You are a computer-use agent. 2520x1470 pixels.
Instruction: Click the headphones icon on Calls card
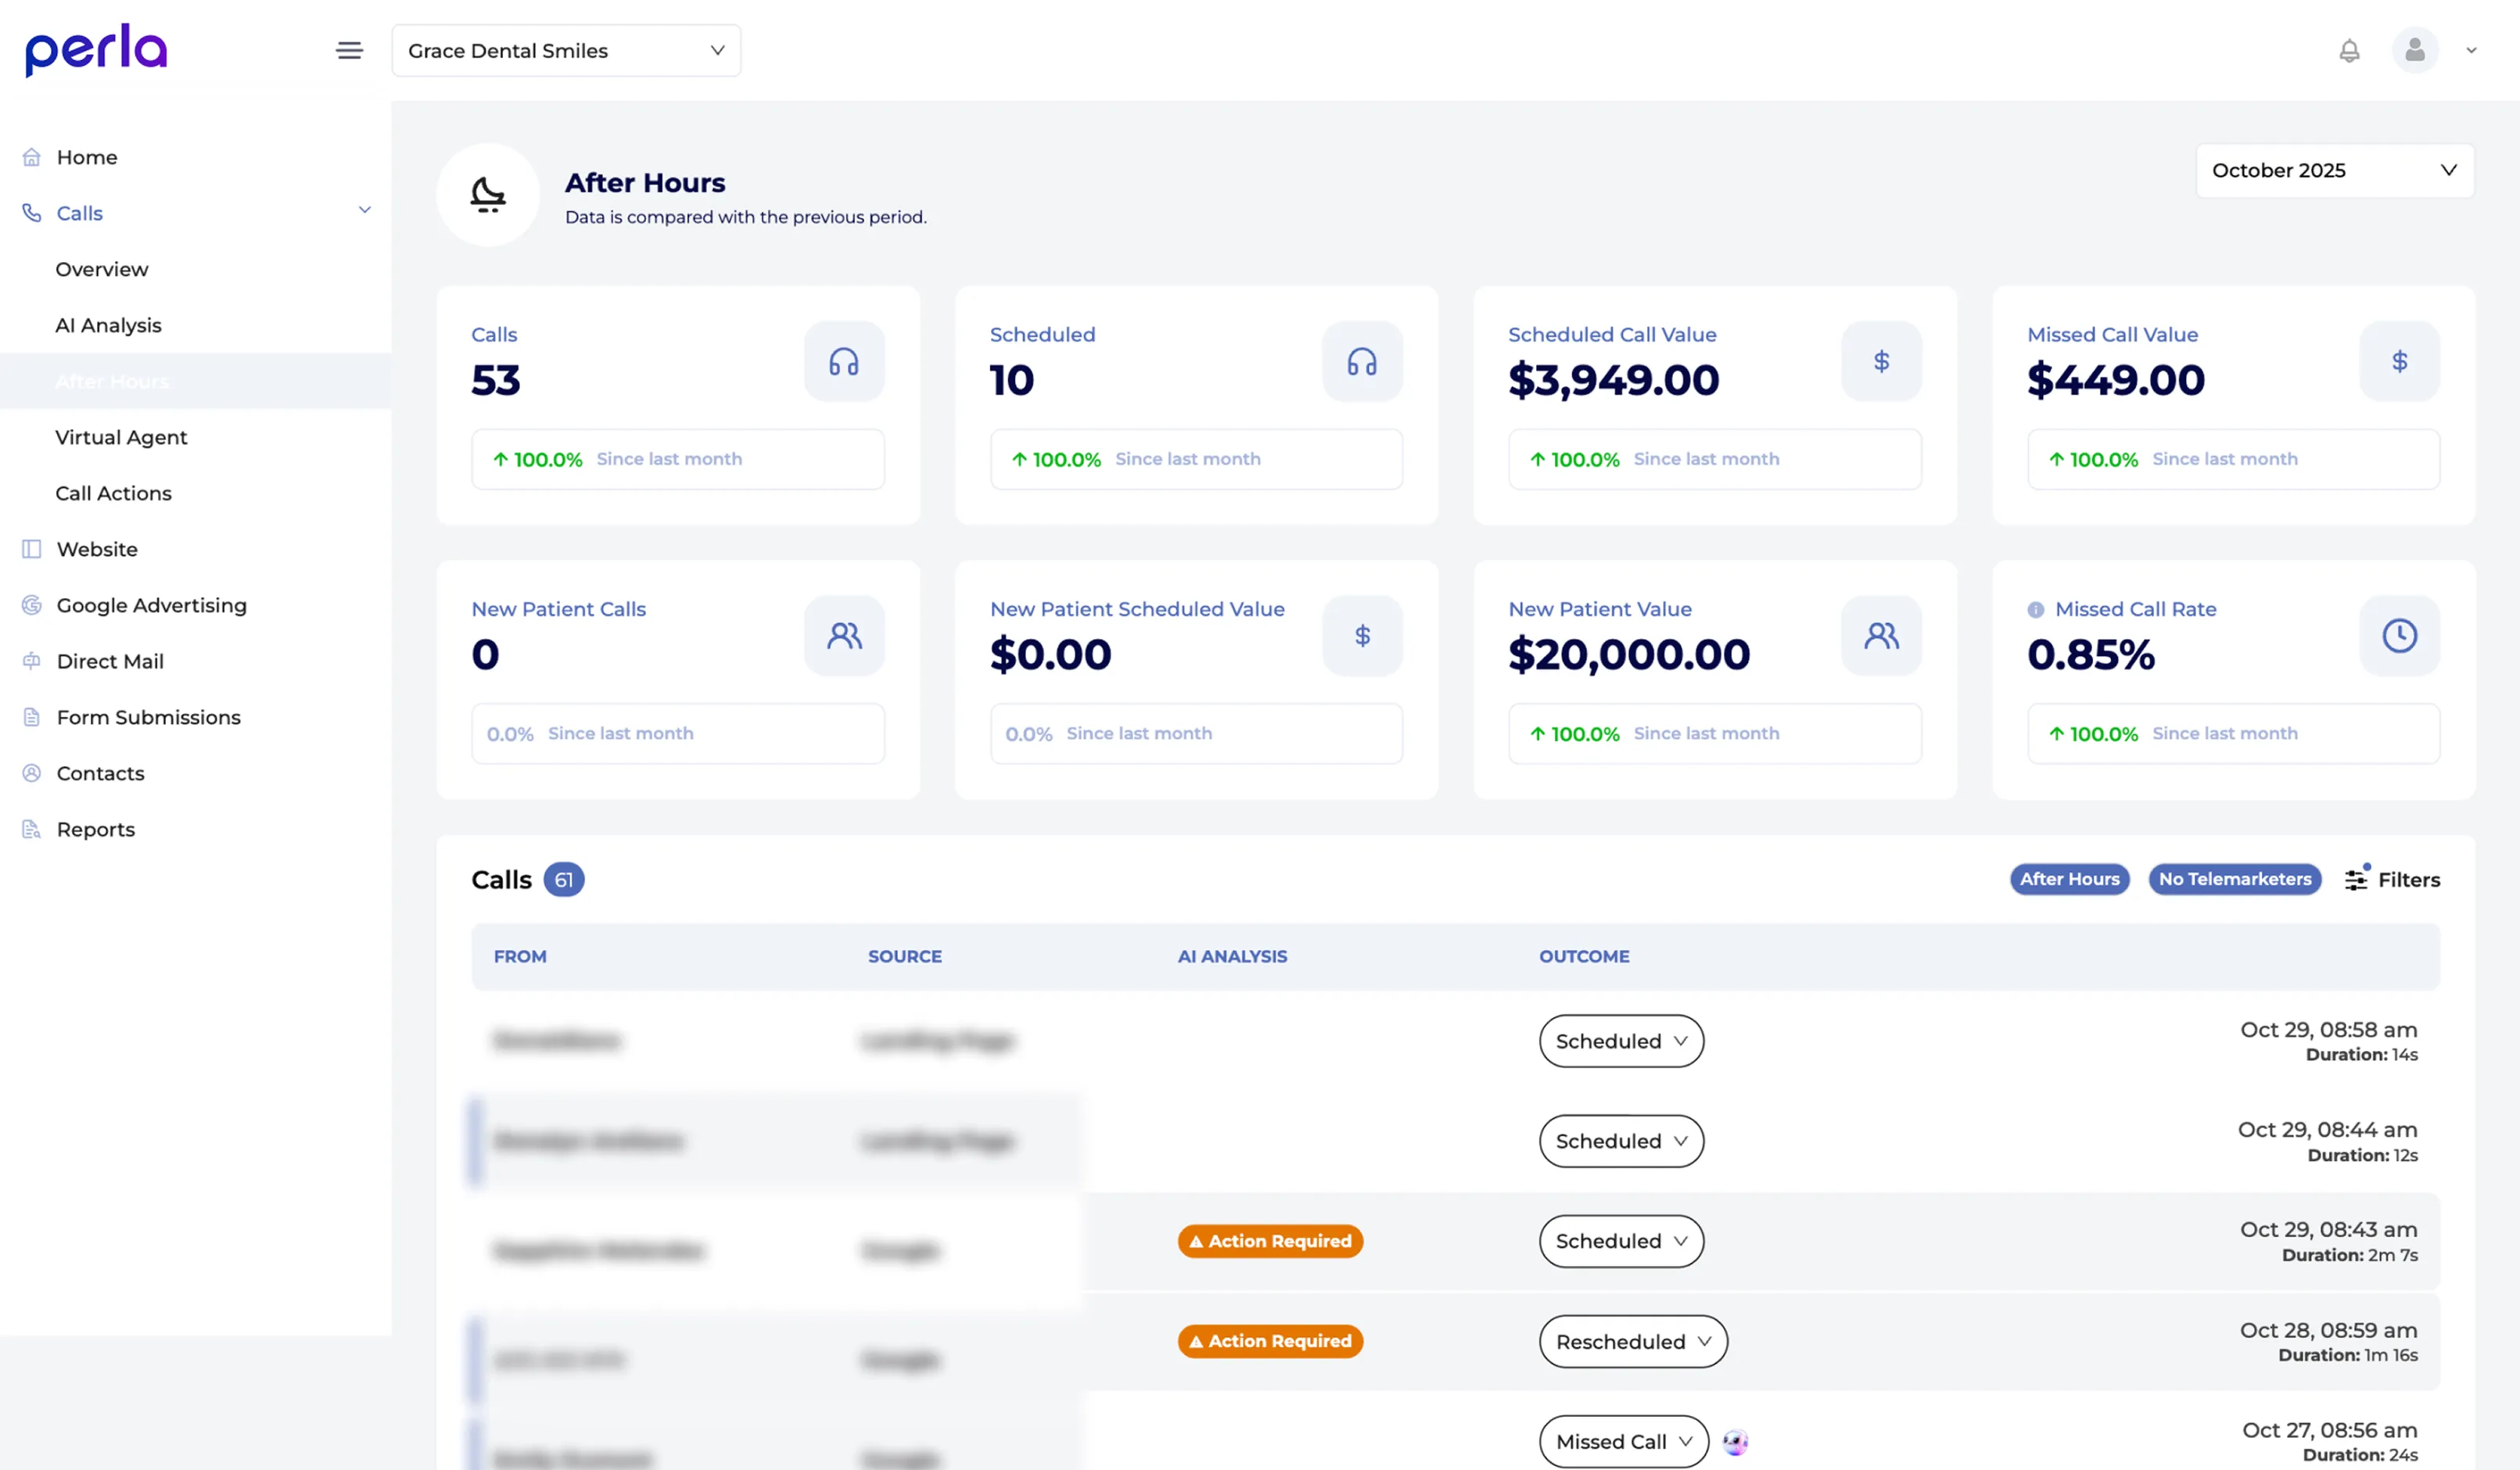[x=843, y=361]
